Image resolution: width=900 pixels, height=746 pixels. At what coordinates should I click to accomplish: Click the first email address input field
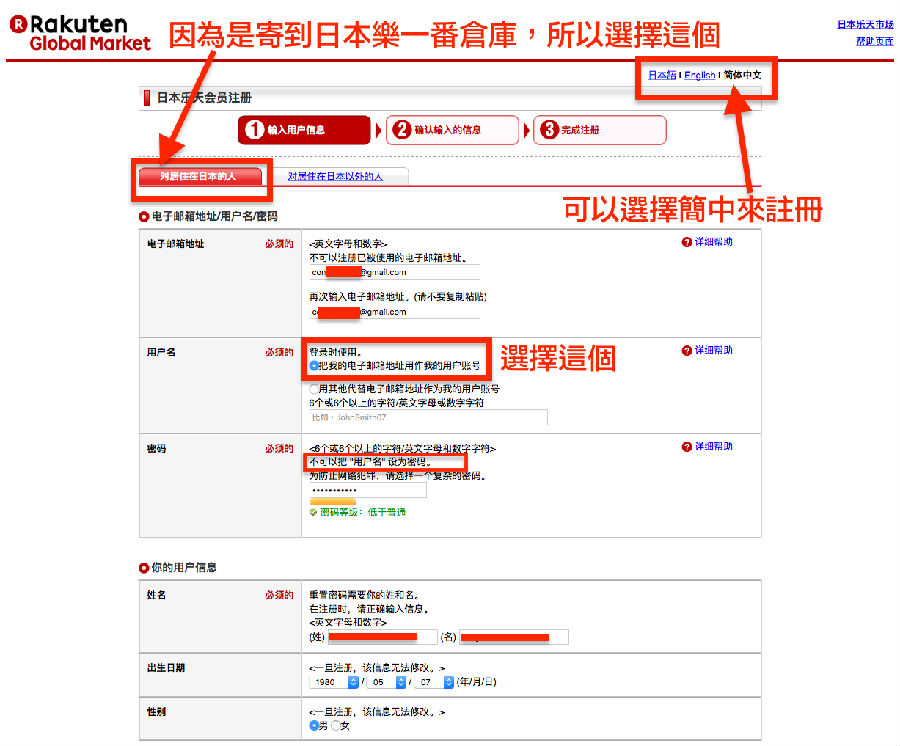(x=394, y=272)
